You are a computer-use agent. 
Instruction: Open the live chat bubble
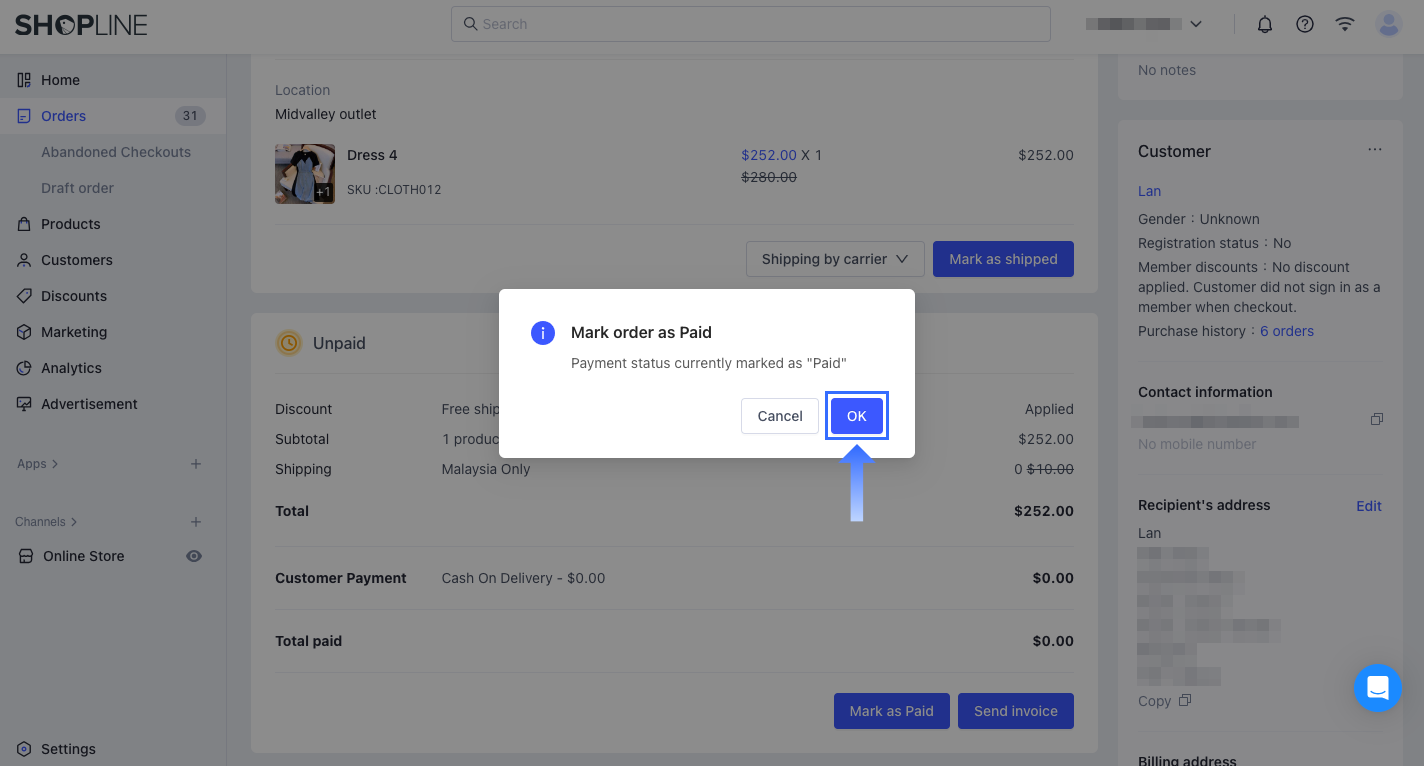(1377, 688)
